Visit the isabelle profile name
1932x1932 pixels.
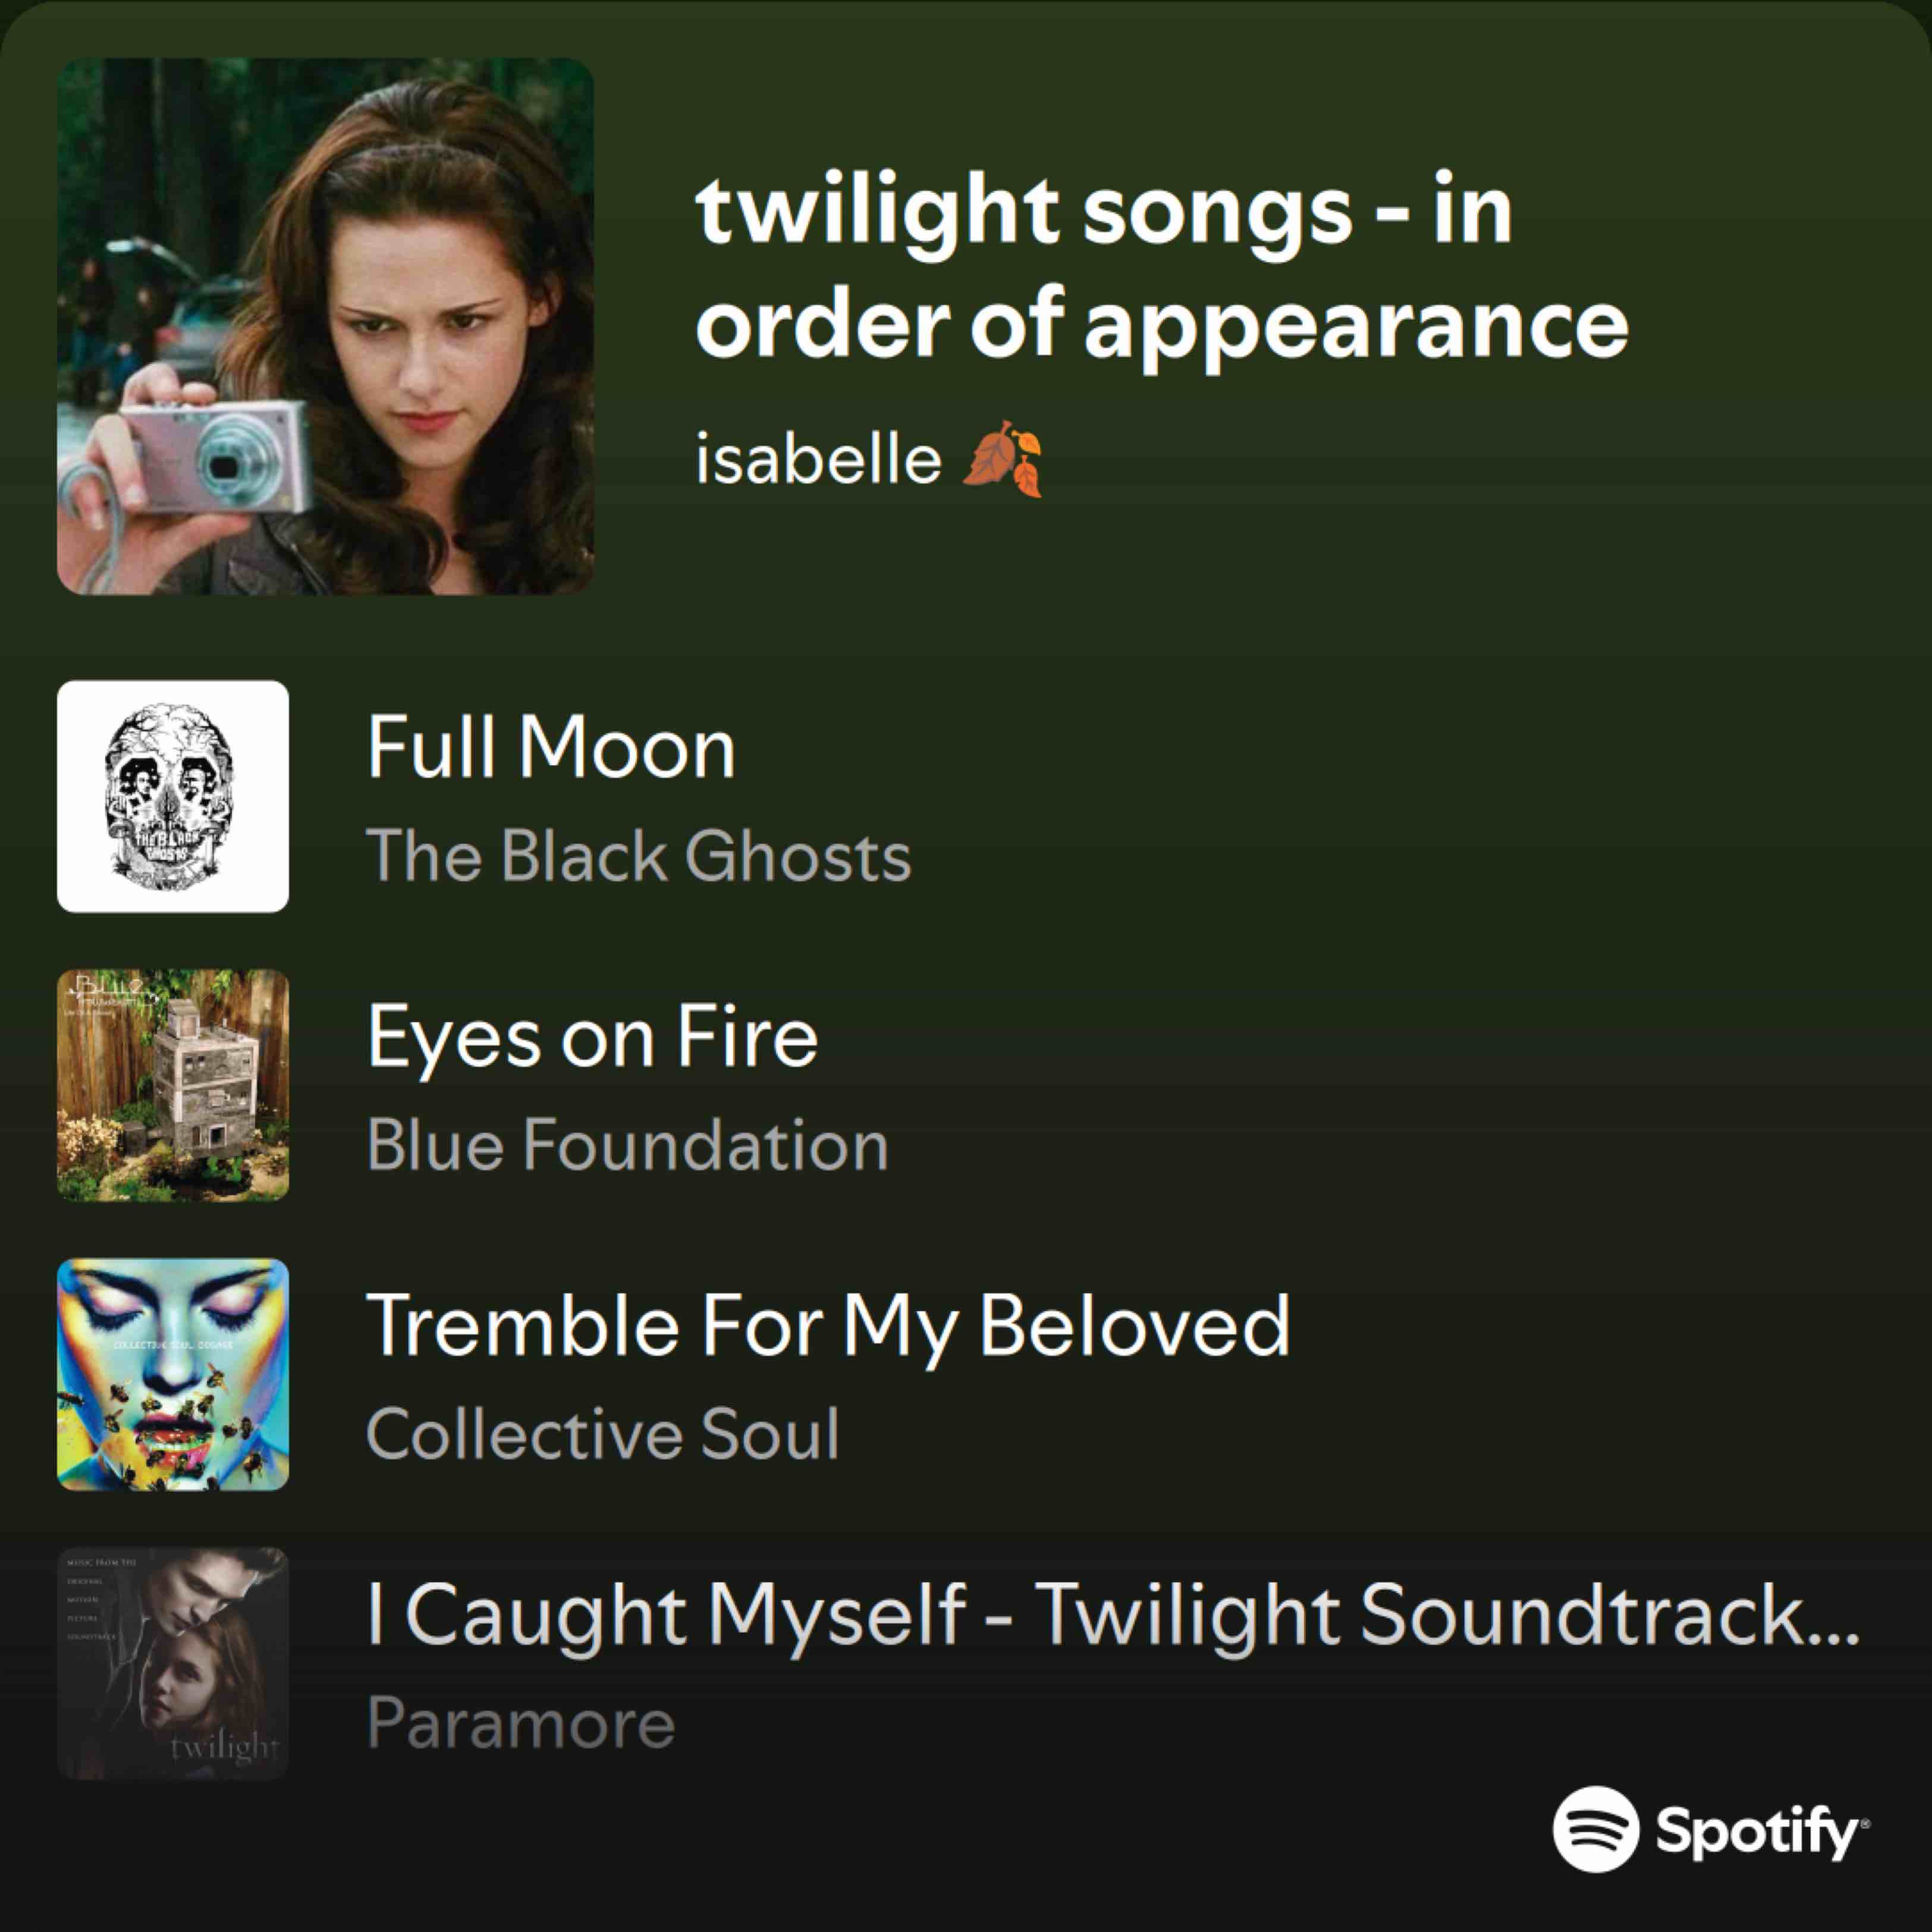[819, 460]
